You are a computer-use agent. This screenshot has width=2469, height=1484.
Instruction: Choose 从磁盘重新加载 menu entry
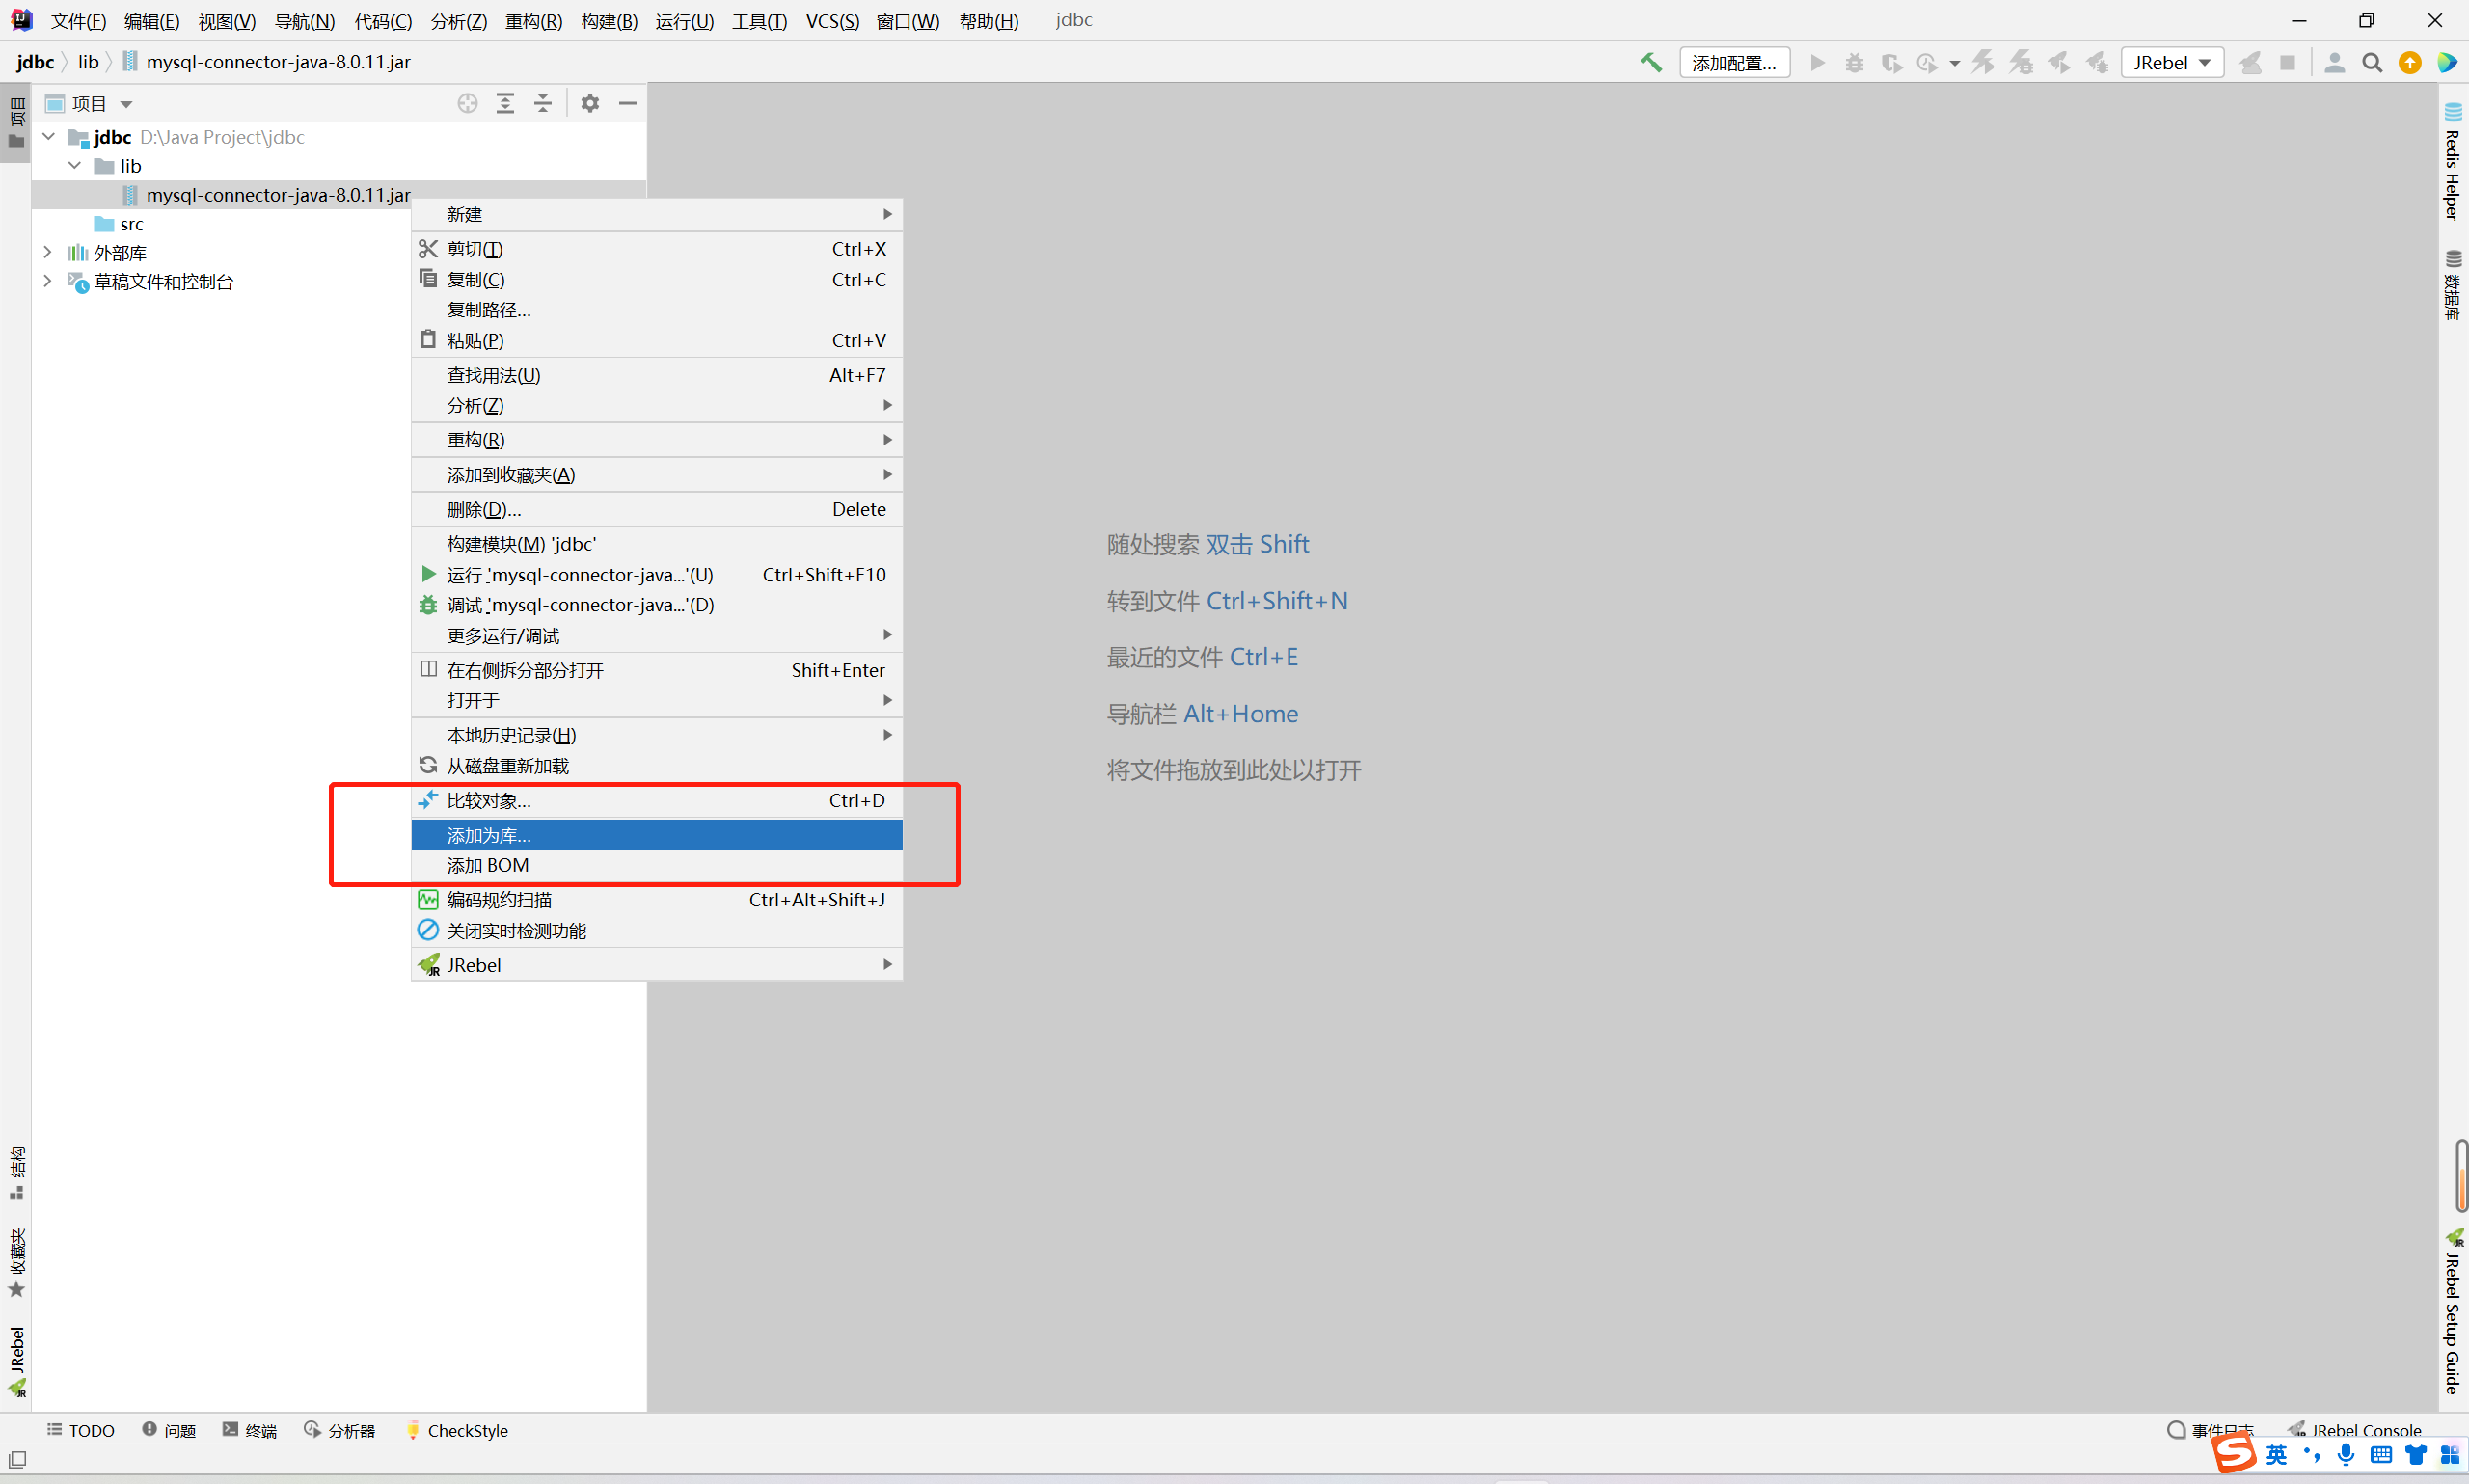[x=507, y=766]
